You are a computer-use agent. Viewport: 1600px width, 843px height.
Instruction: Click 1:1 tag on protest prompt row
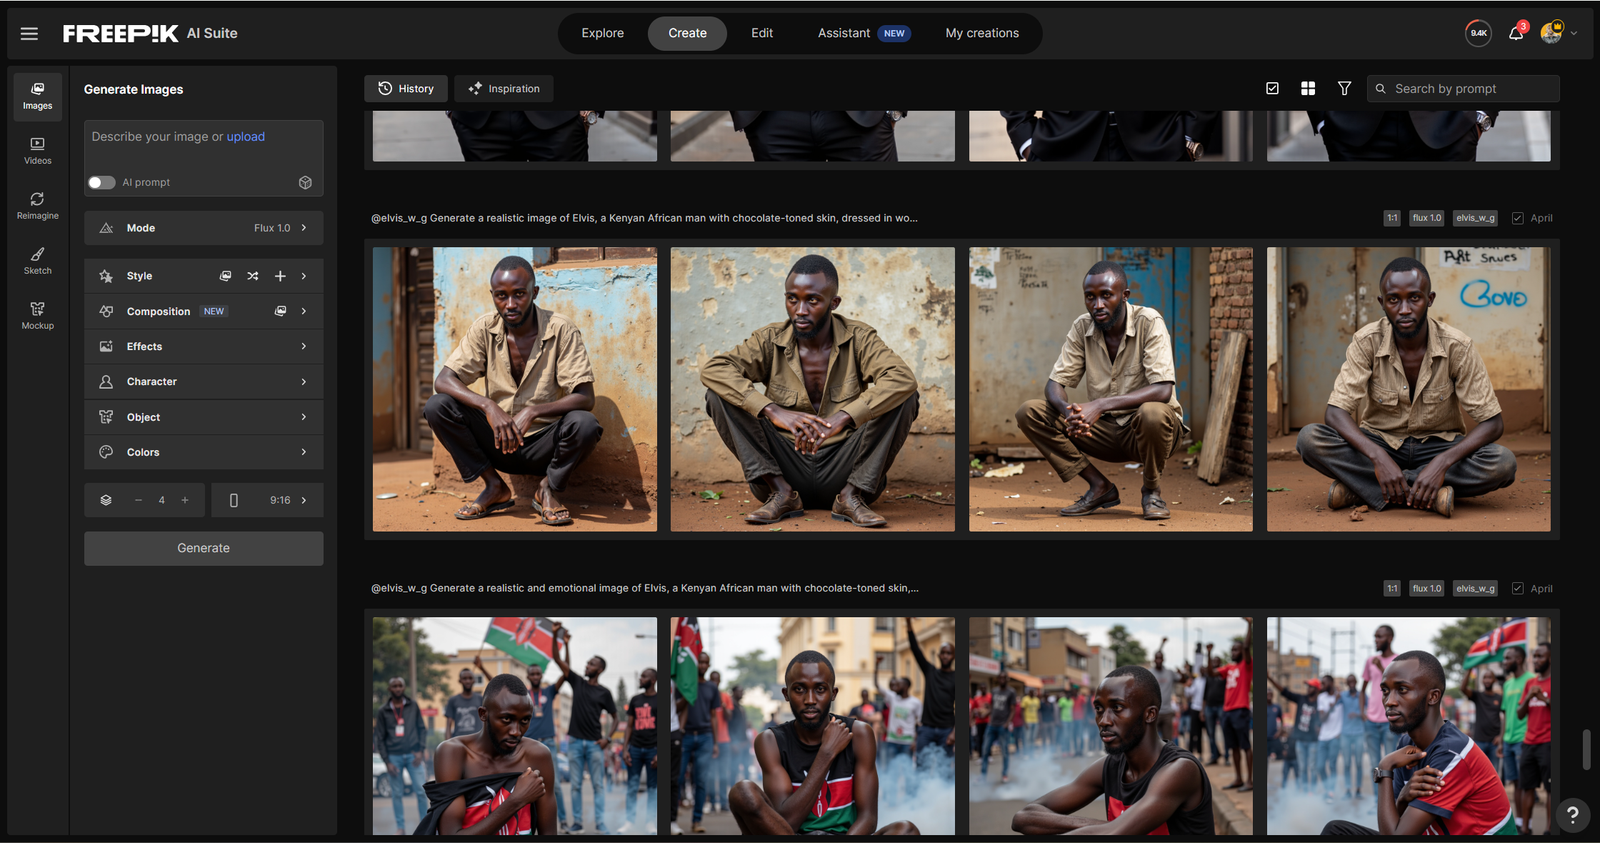click(1392, 588)
